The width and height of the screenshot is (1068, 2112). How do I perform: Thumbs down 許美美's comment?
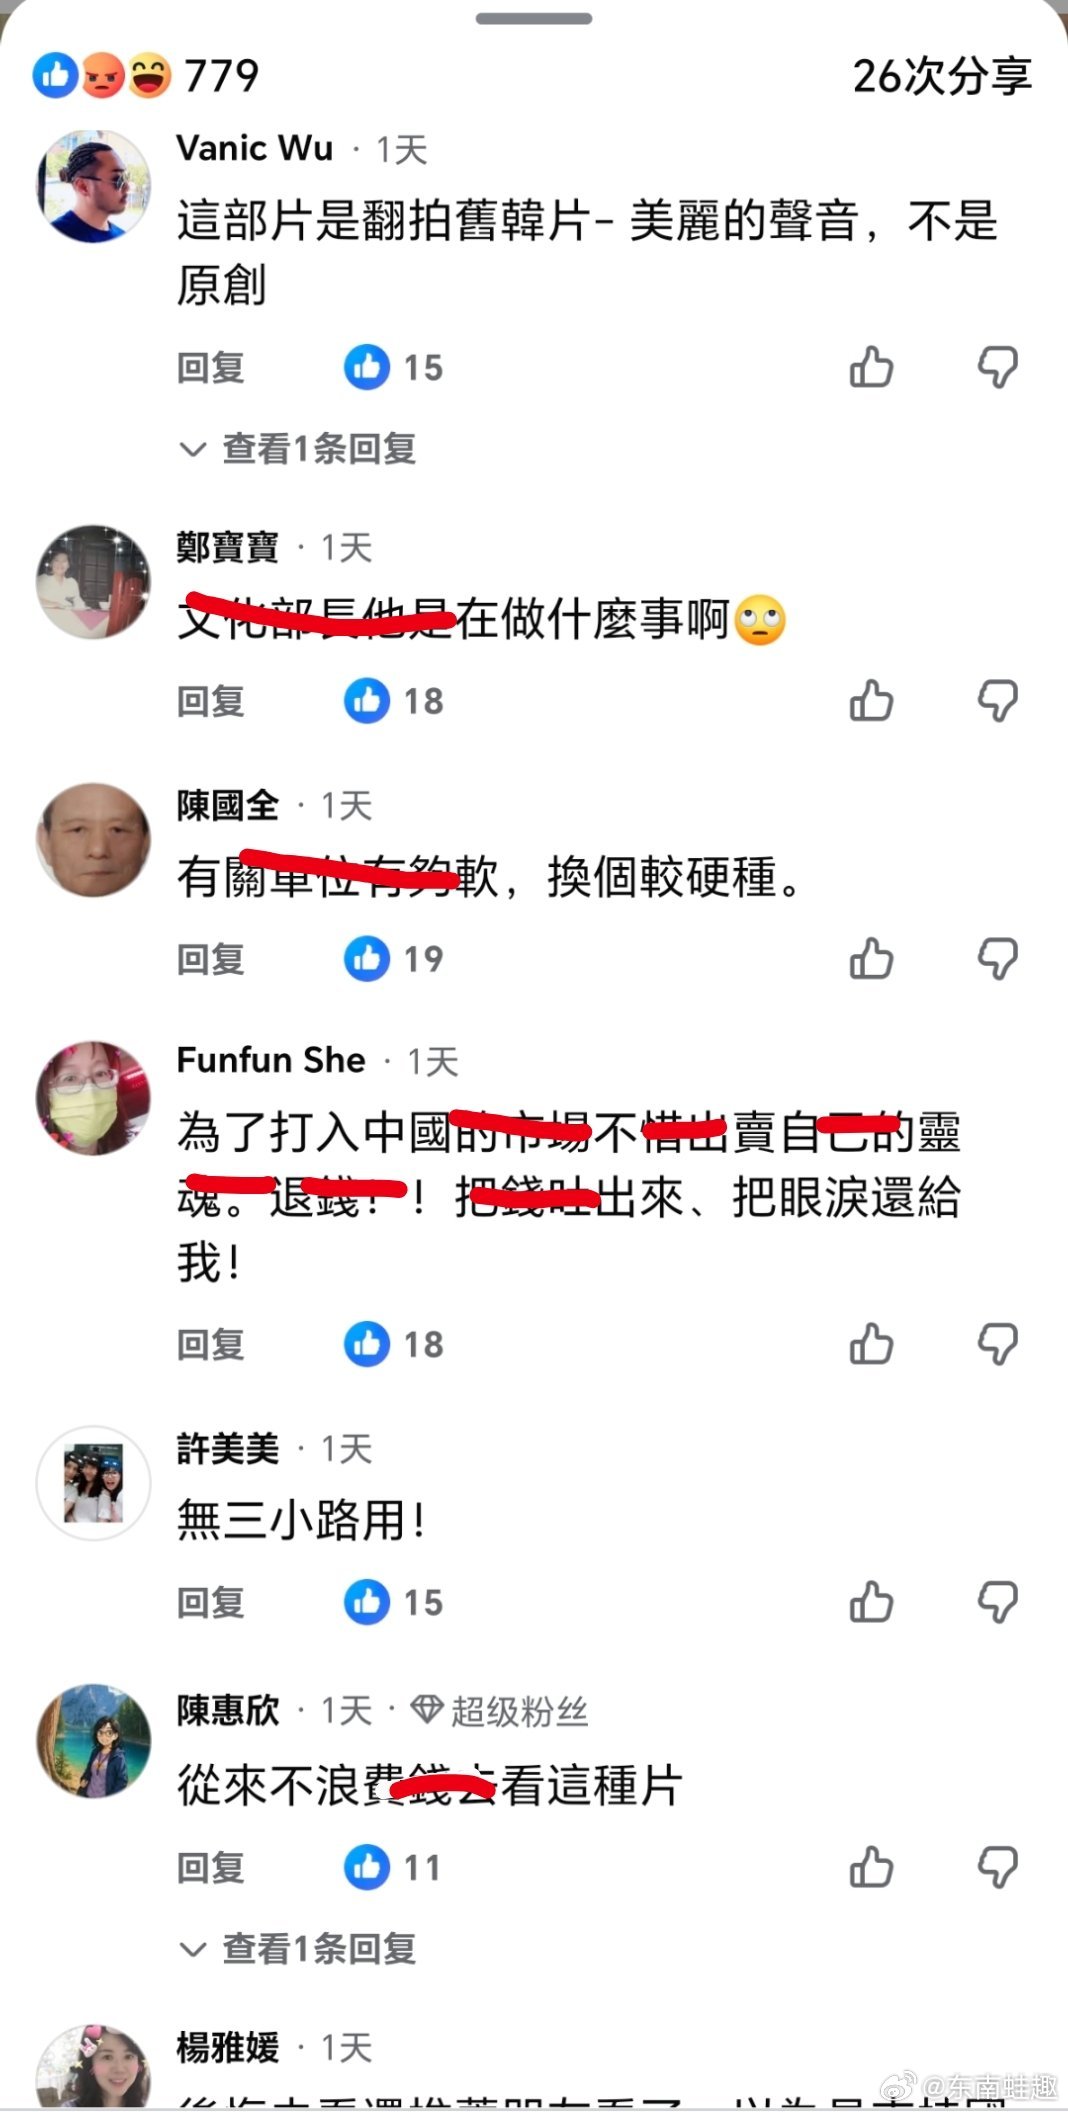(997, 1602)
